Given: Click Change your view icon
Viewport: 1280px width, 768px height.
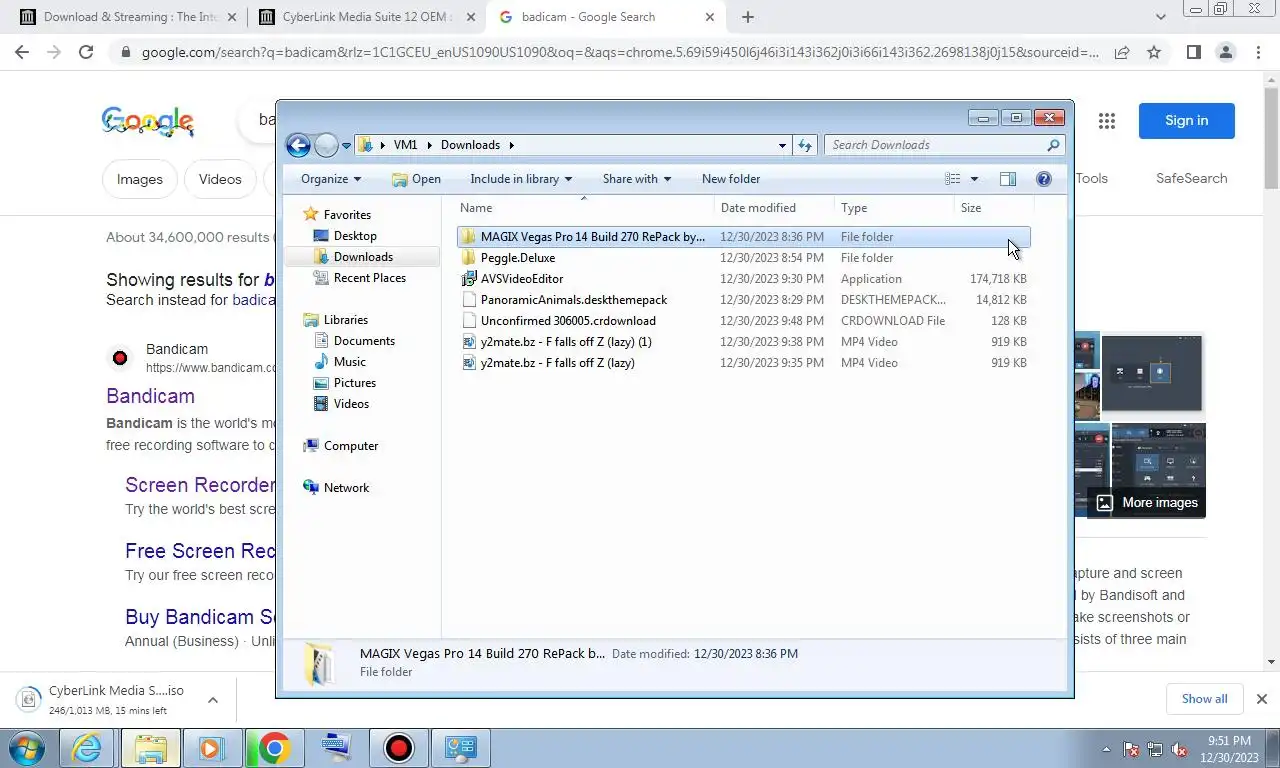Looking at the screenshot, I should pos(953,179).
